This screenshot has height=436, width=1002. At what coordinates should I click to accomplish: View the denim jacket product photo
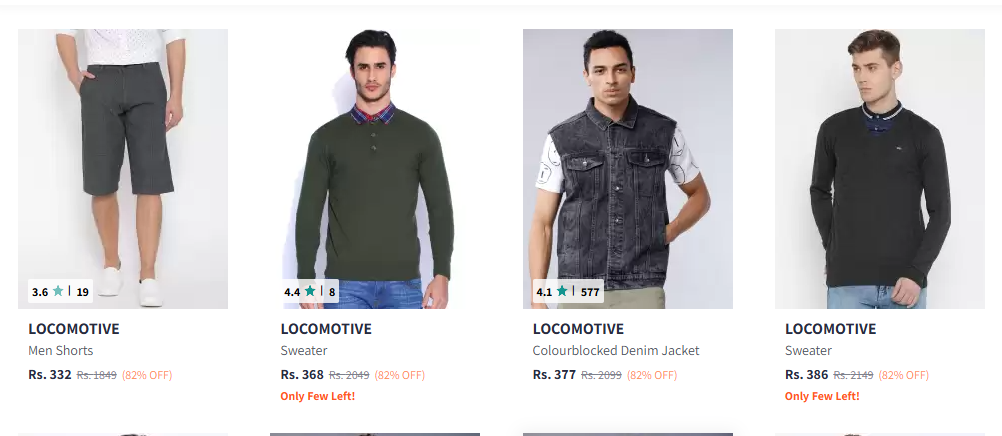coord(628,169)
